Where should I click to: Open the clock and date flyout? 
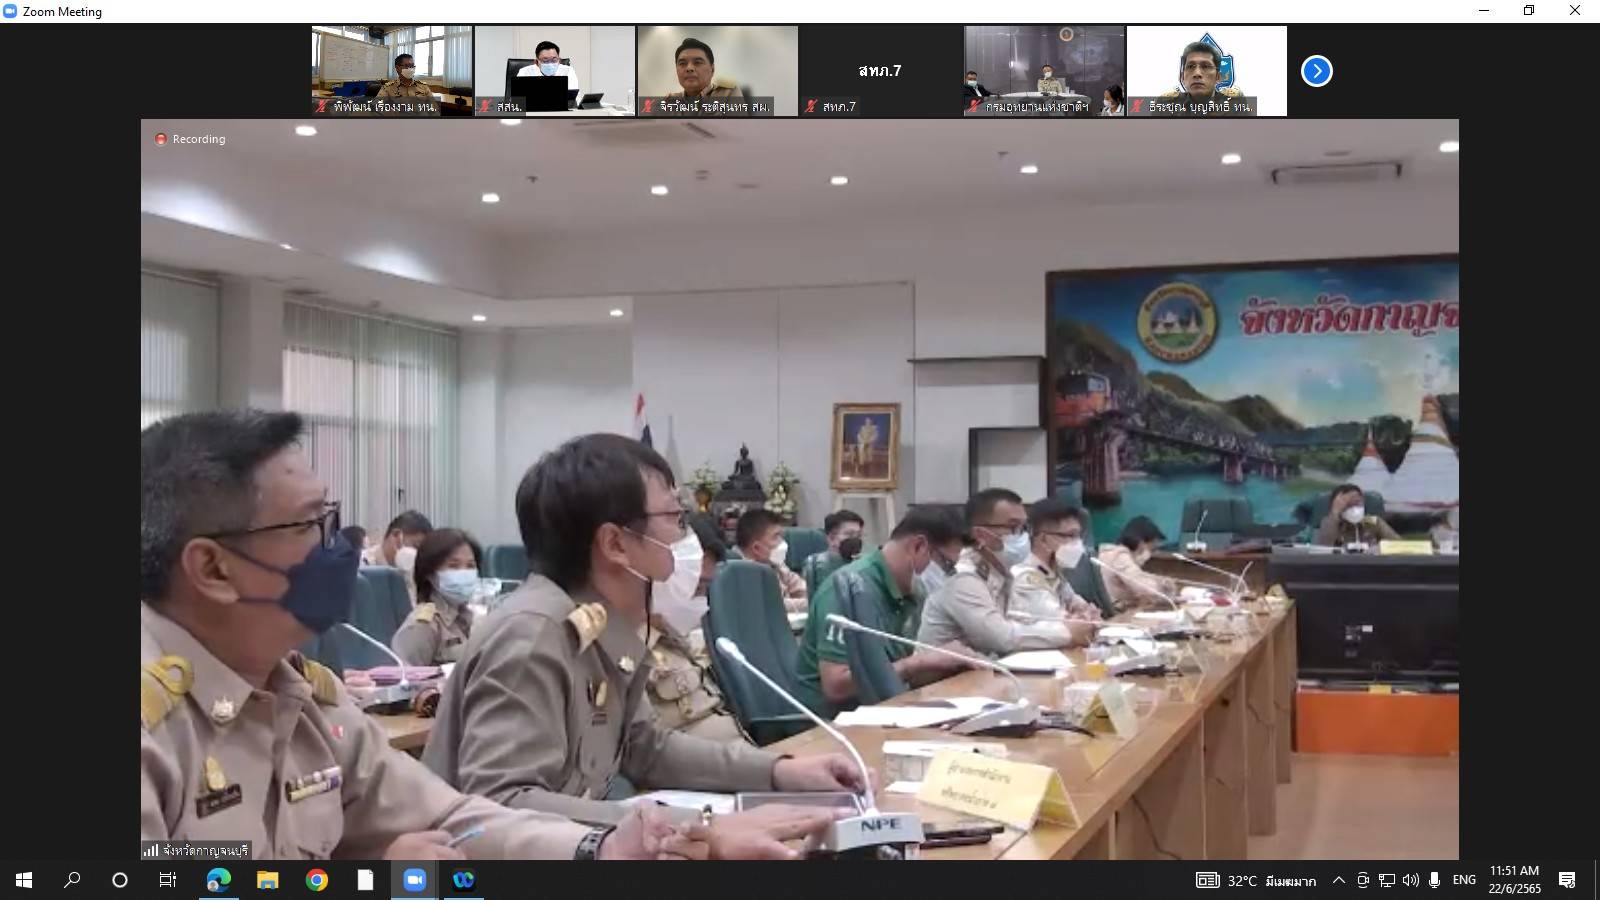1514,880
